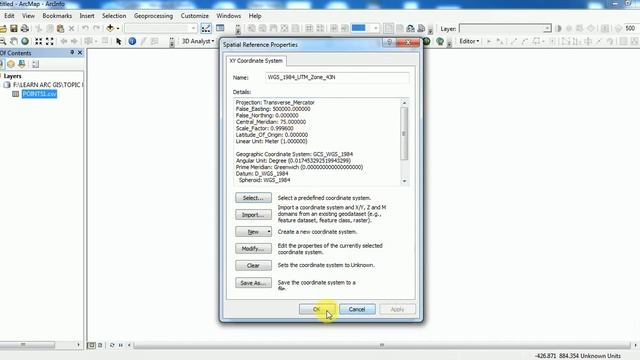Select the Select Features tool
The width and height of the screenshot is (640, 360).
click(x=89, y=41)
